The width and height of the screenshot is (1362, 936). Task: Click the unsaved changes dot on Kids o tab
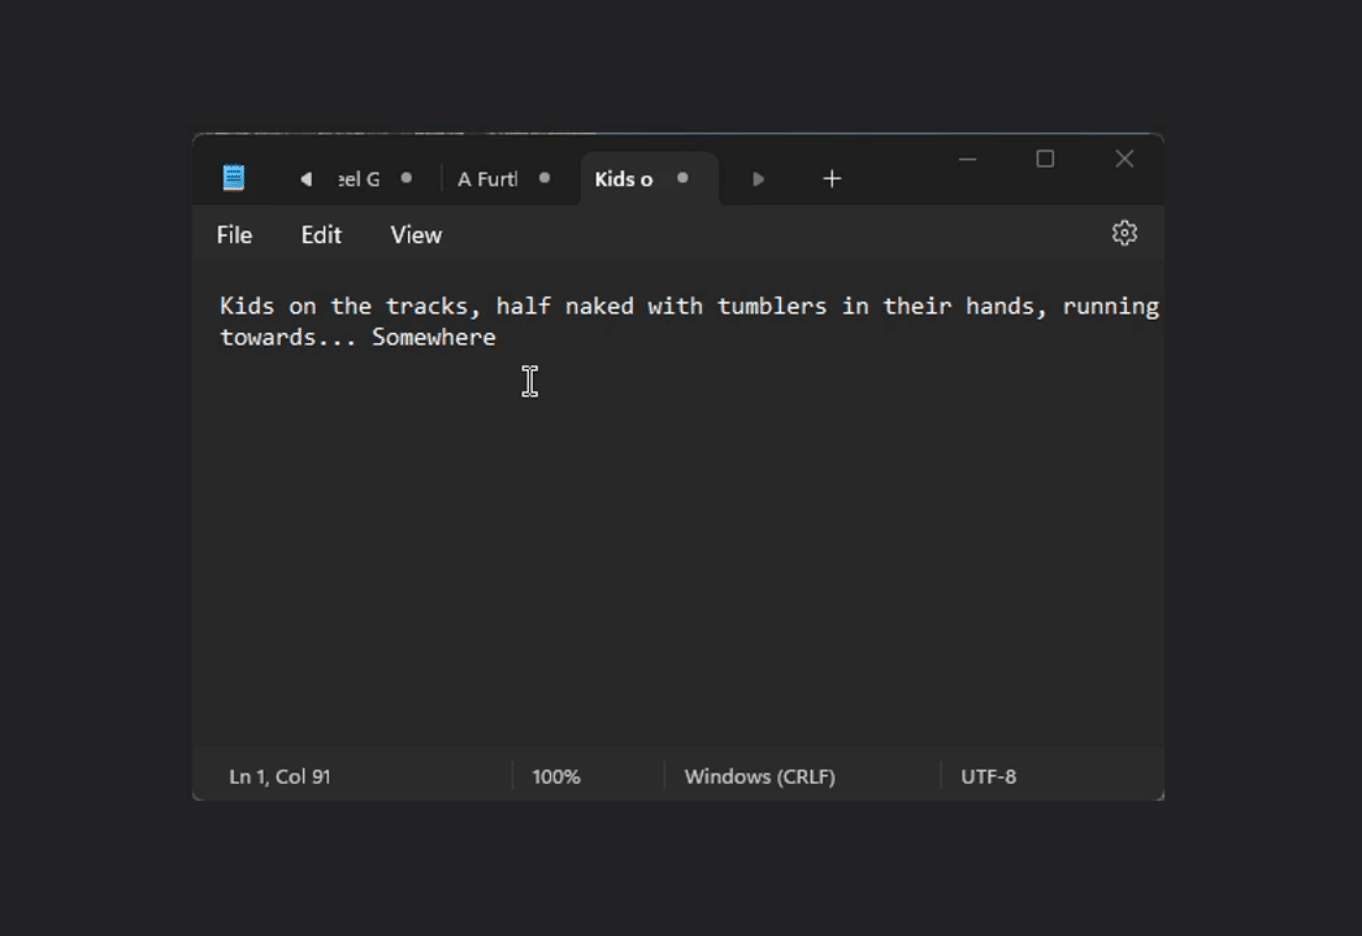pyautogui.click(x=682, y=178)
